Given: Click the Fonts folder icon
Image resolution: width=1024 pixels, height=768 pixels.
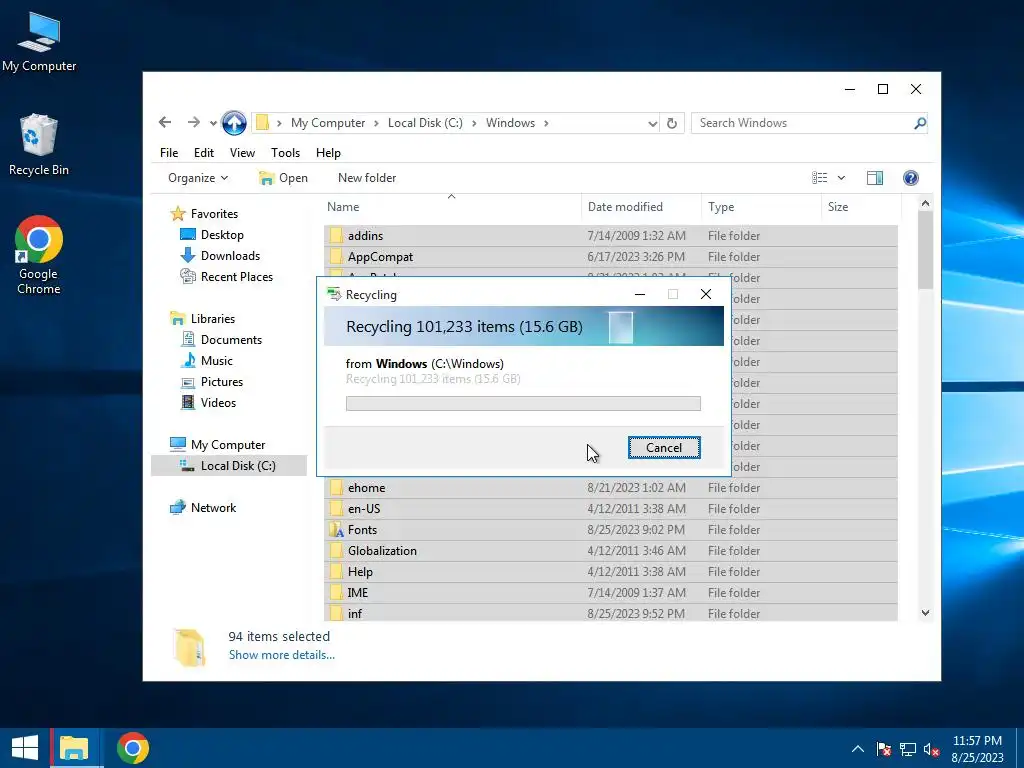Looking at the screenshot, I should click(x=336, y=529).
